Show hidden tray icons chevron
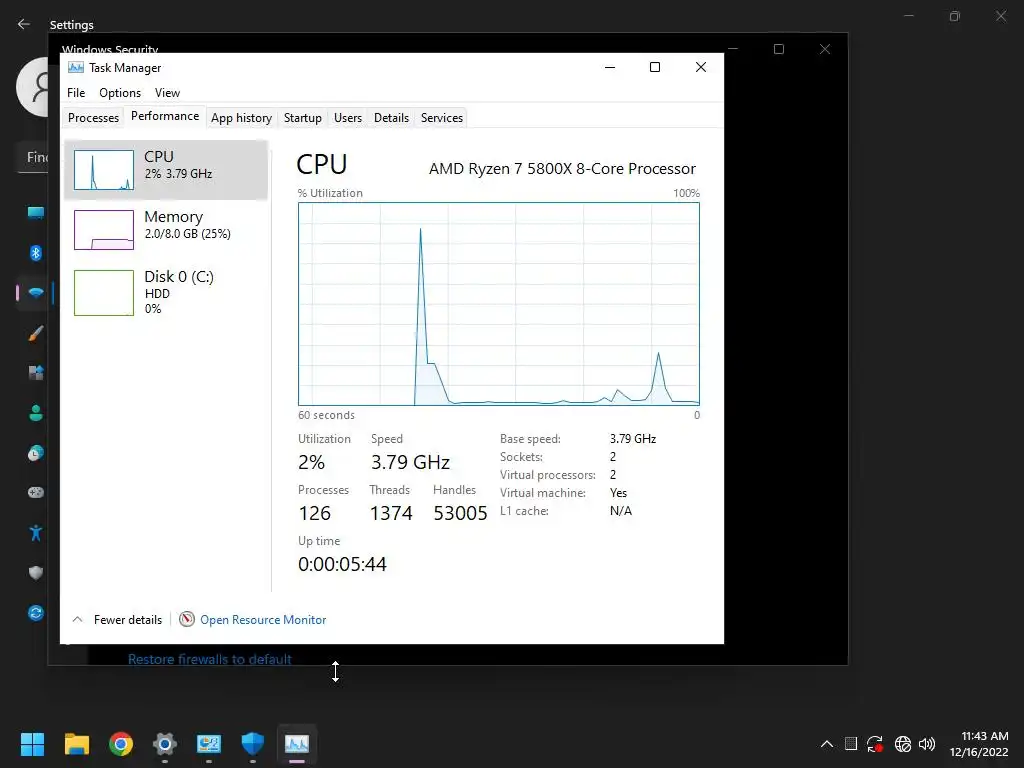The image size is (1024, 768). point(827,744)
